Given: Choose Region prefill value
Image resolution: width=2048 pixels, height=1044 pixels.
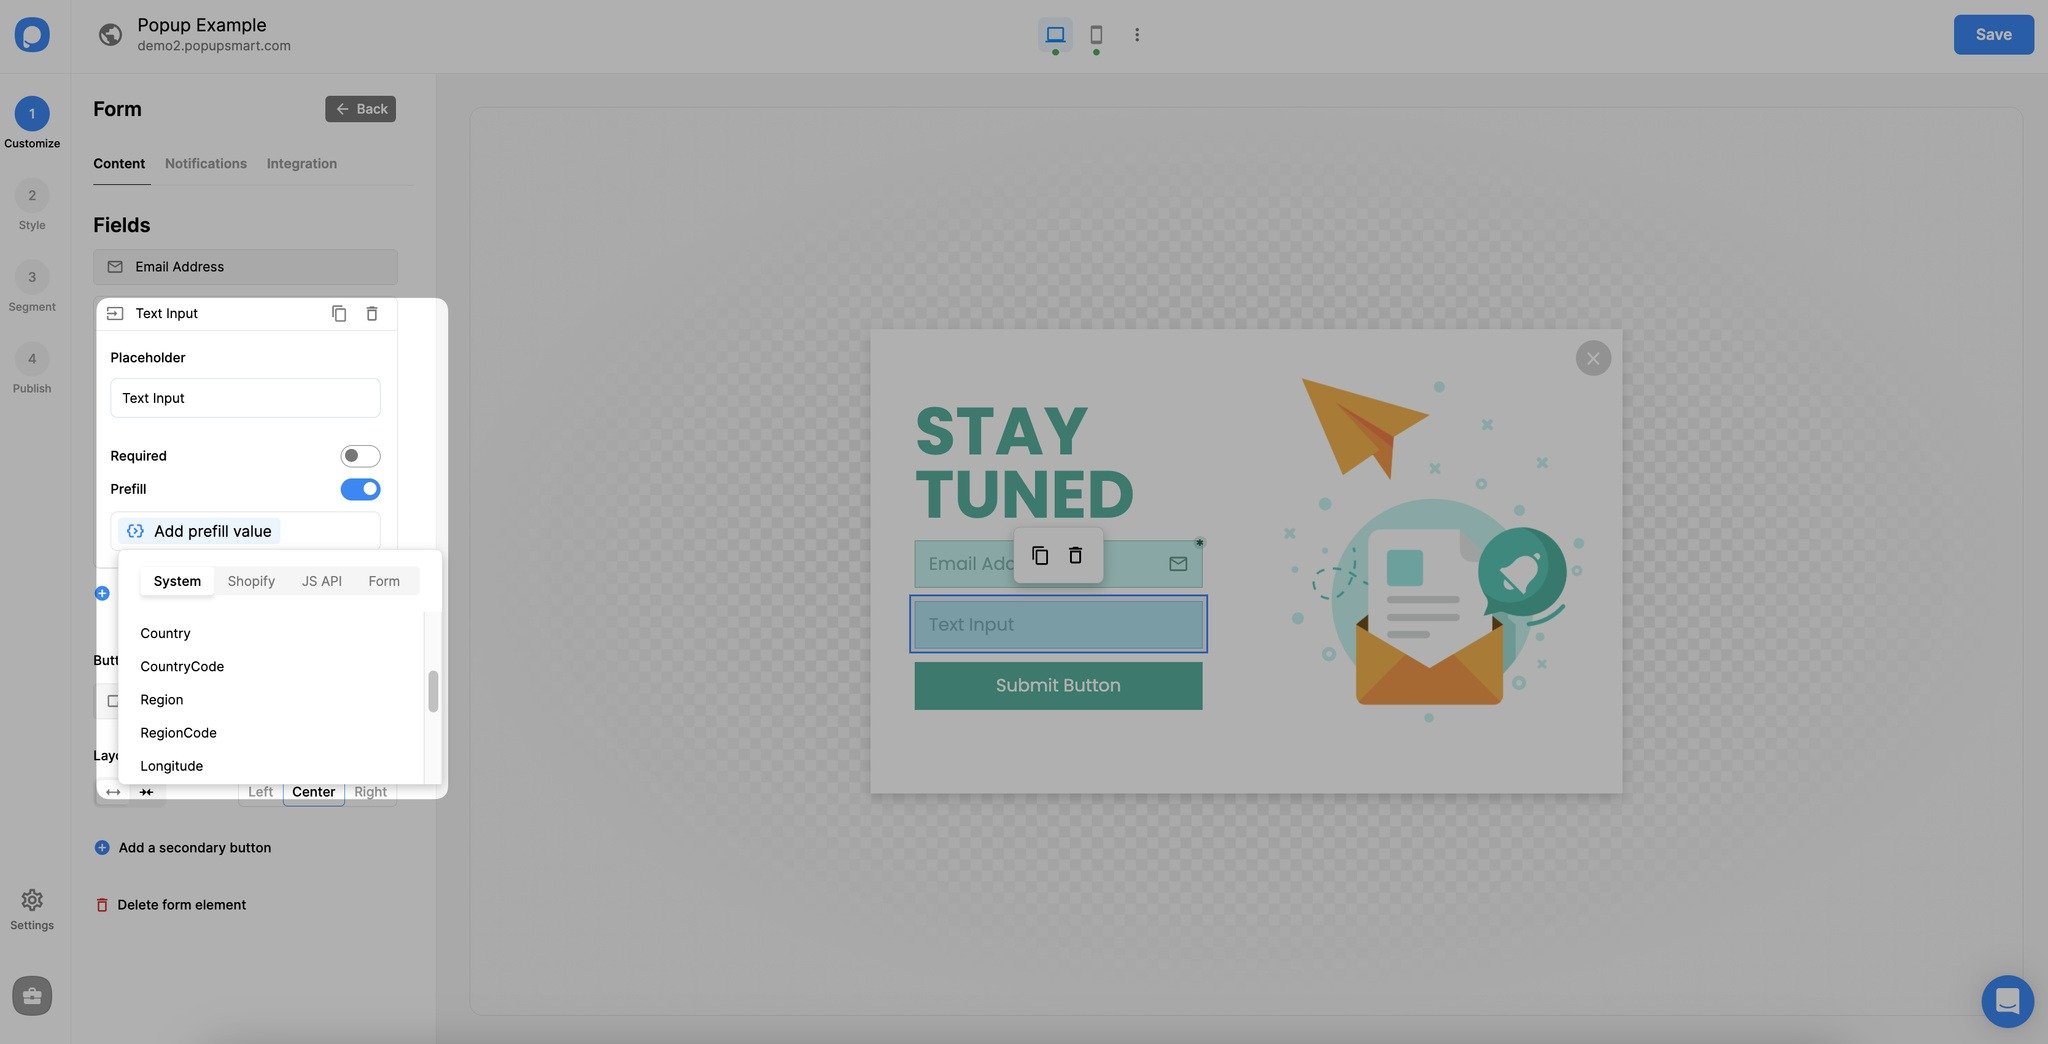Looking at the screenshot, I should (162, 700).
